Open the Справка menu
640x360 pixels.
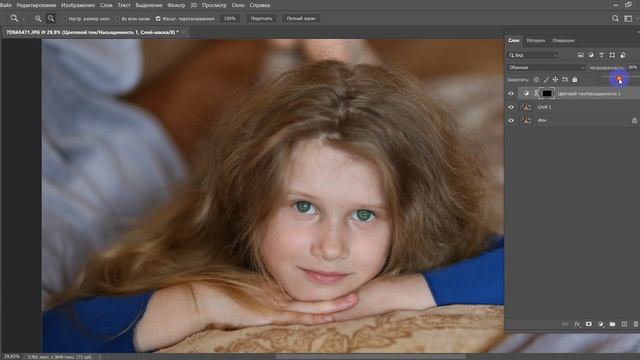coord(260,5)
